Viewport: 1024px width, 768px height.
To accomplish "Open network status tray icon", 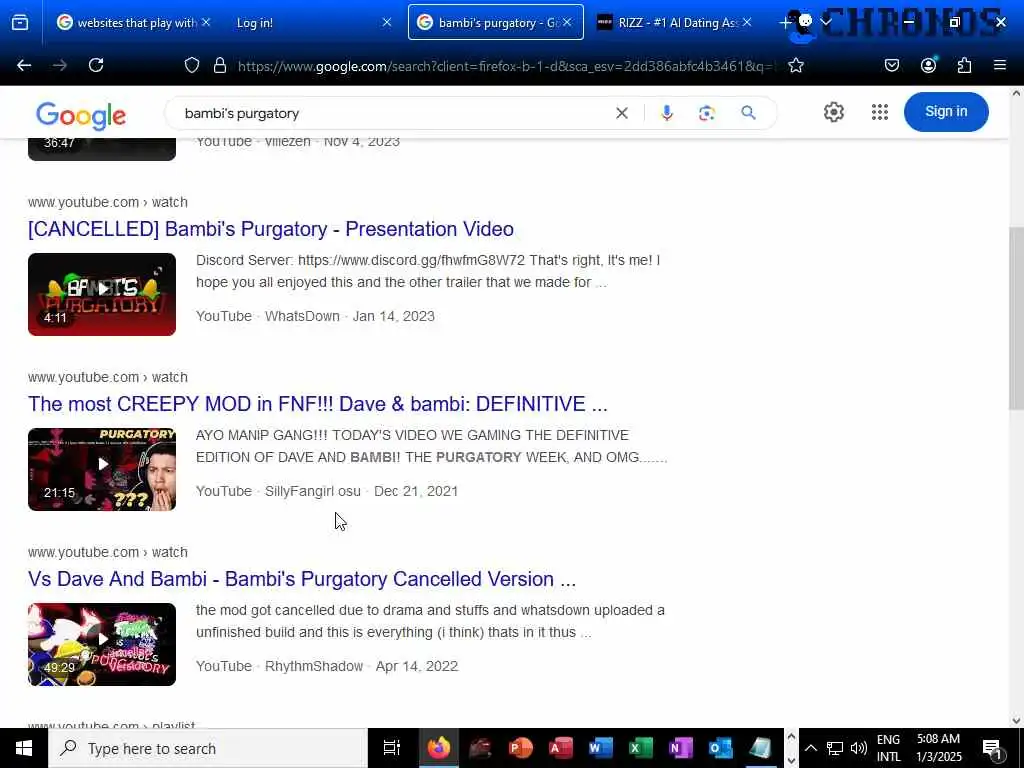I will (835, 748).
